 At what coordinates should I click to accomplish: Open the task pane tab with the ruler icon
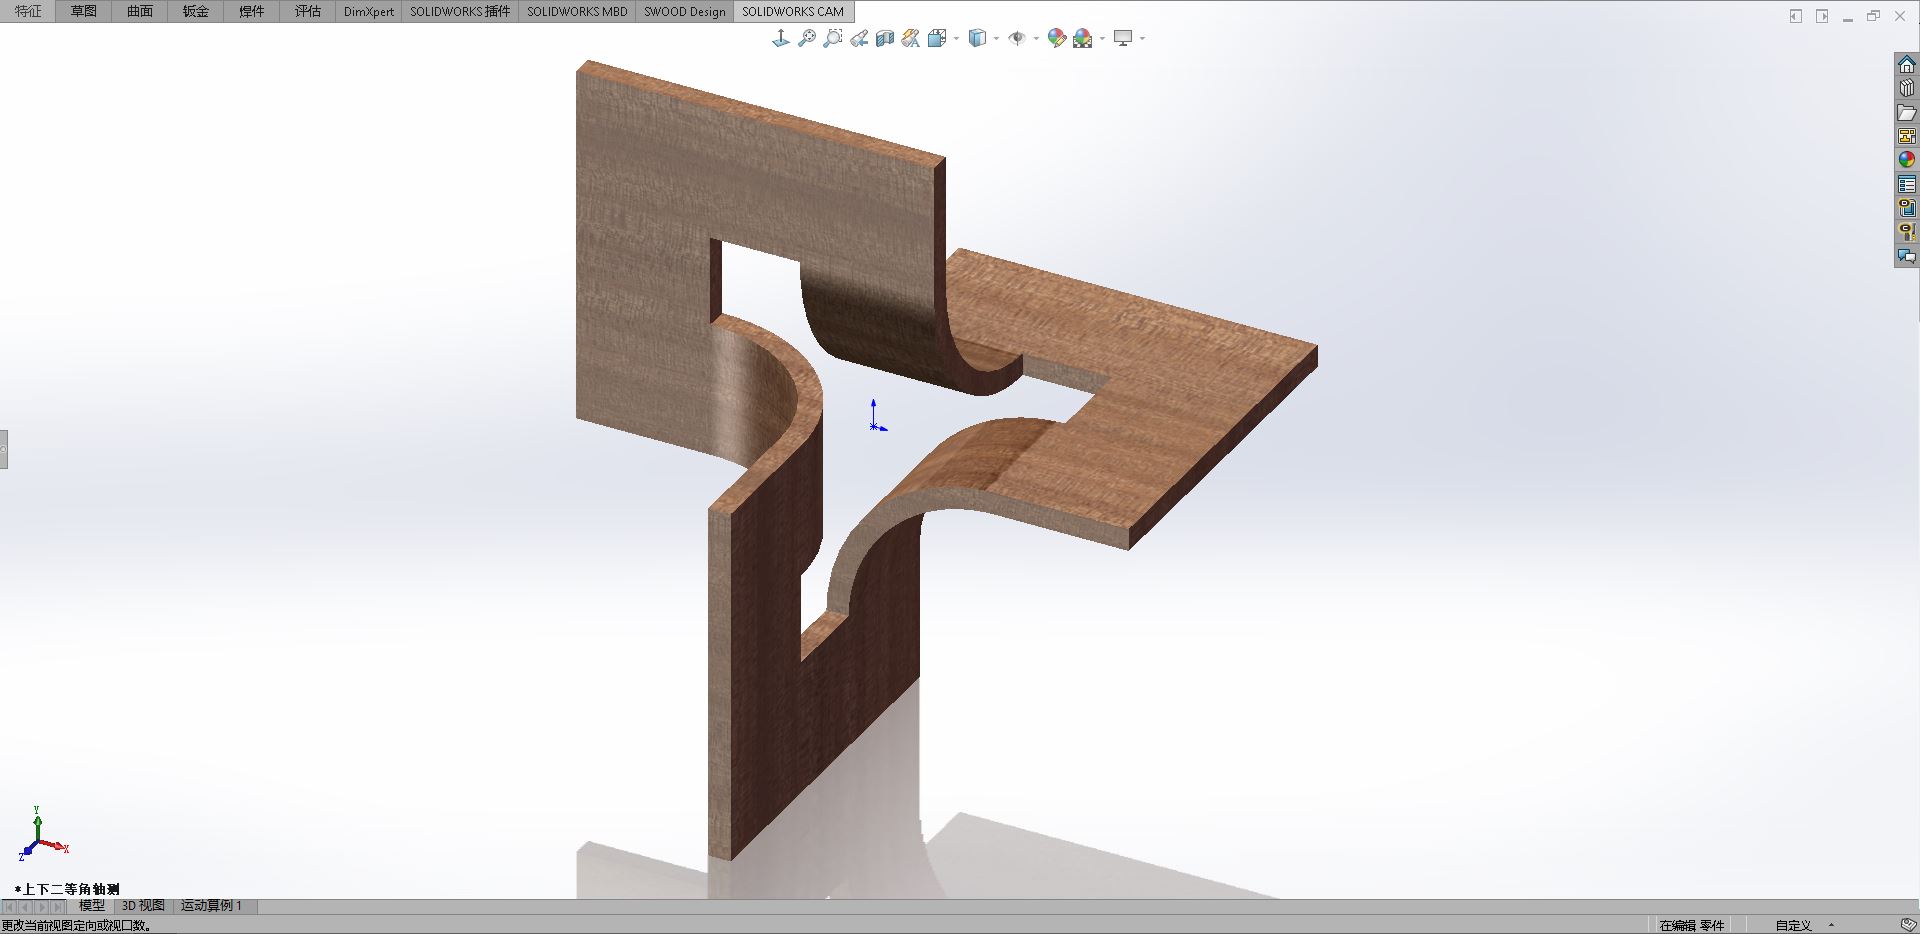click(x=1907, y=232)
